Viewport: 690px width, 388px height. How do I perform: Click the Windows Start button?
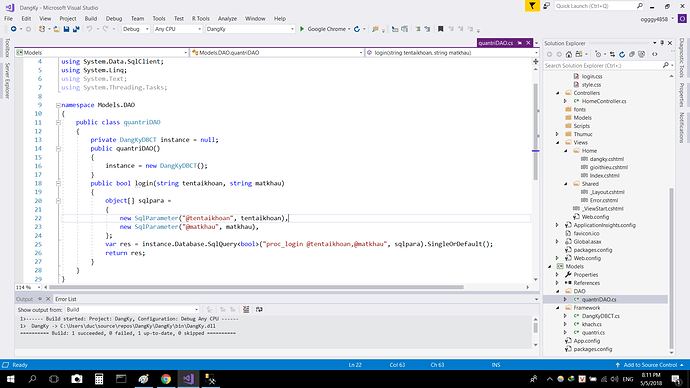click(10, 379)
